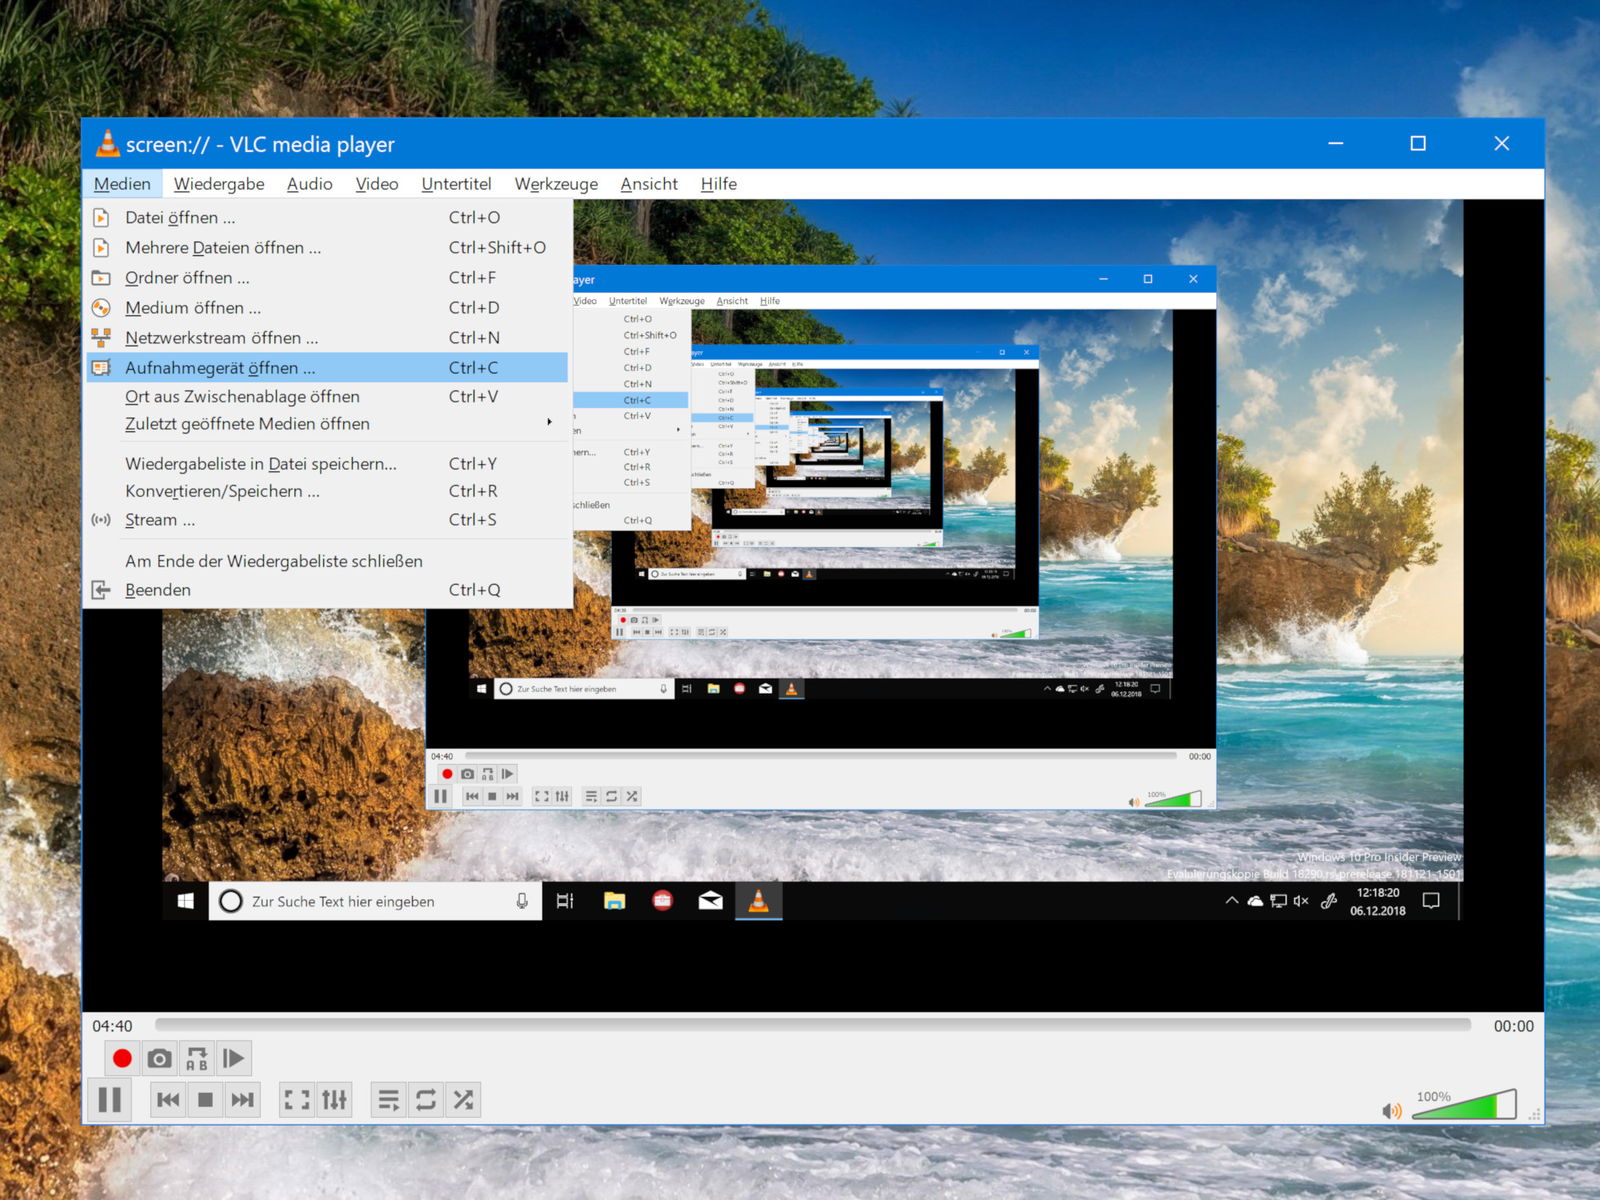Click the search box Zur Suche
Screen dimensions: 1600x1200
pyautogui.click(x=375, y=901)
